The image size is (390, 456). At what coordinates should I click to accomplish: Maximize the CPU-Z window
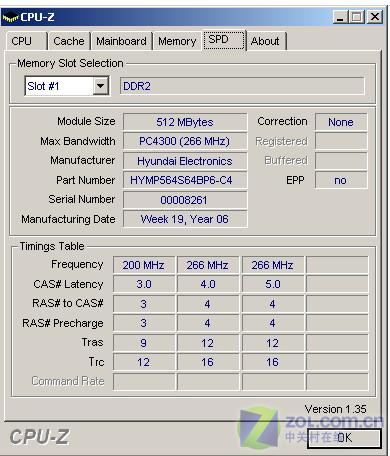pos(357,17)
